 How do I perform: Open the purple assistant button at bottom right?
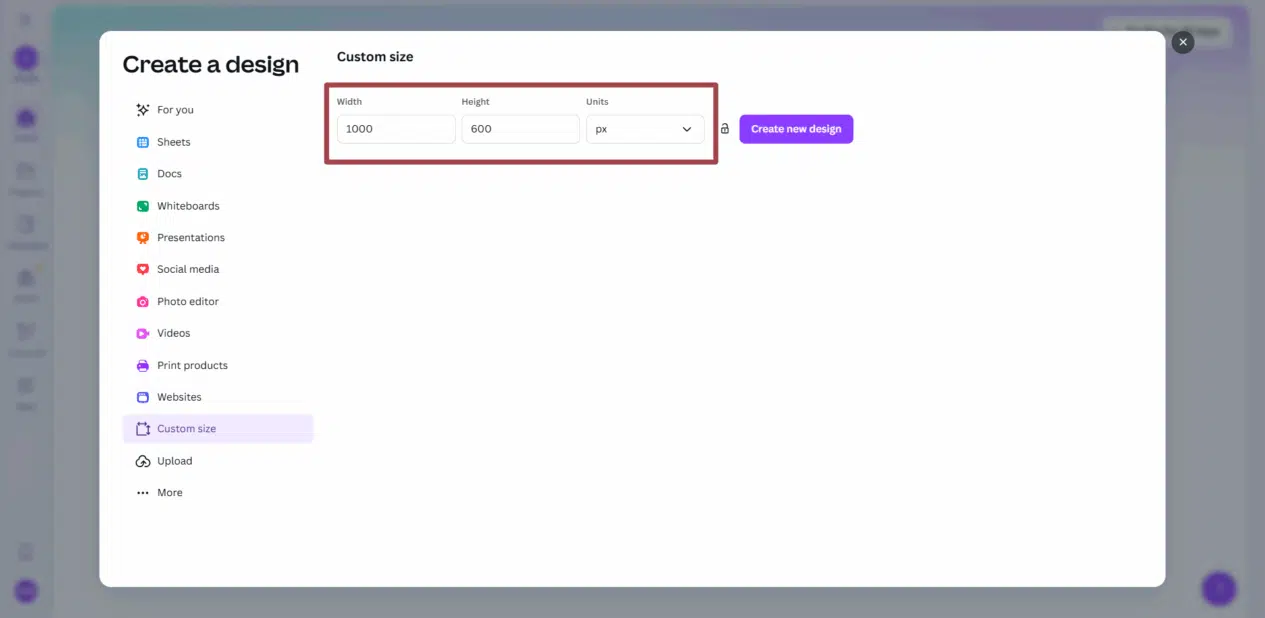pos(1219,588)
